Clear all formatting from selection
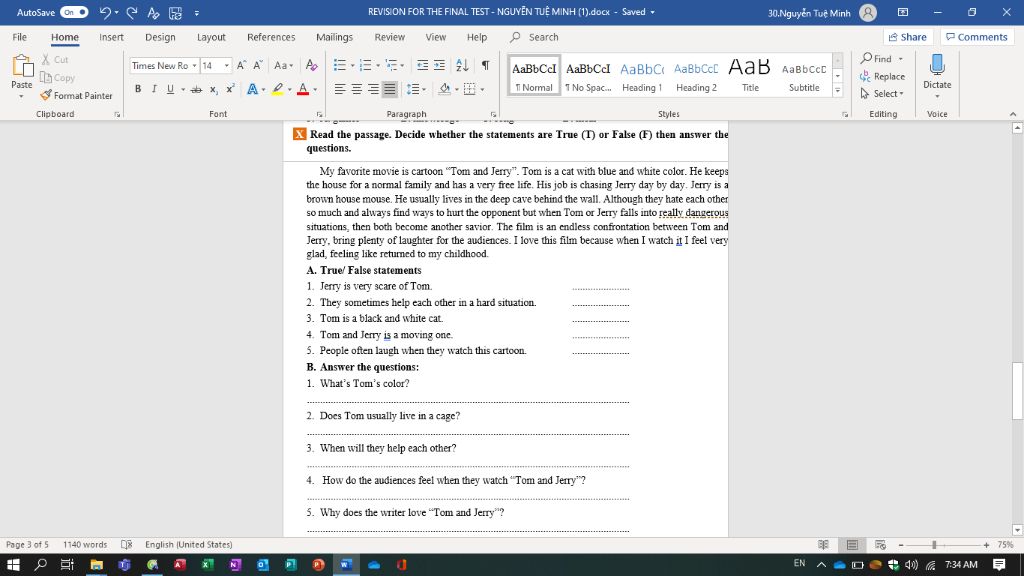This screenshot has width=1024, height=576. 311,65
